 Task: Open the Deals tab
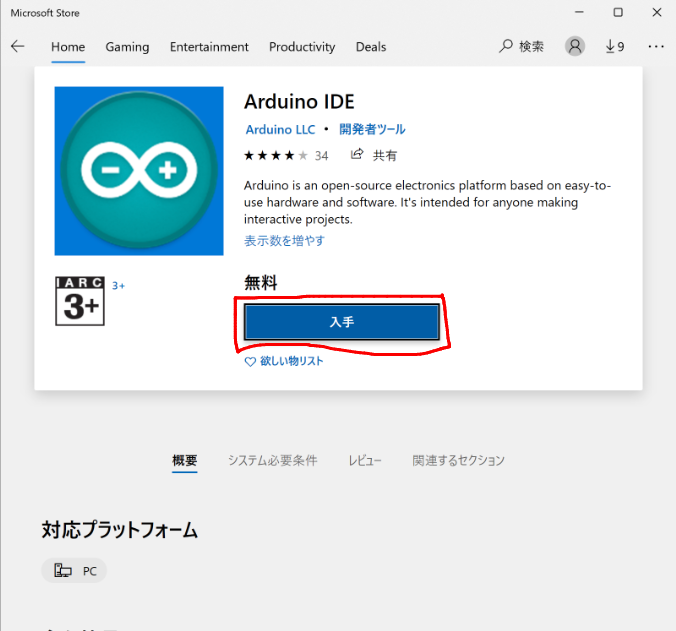371,47
